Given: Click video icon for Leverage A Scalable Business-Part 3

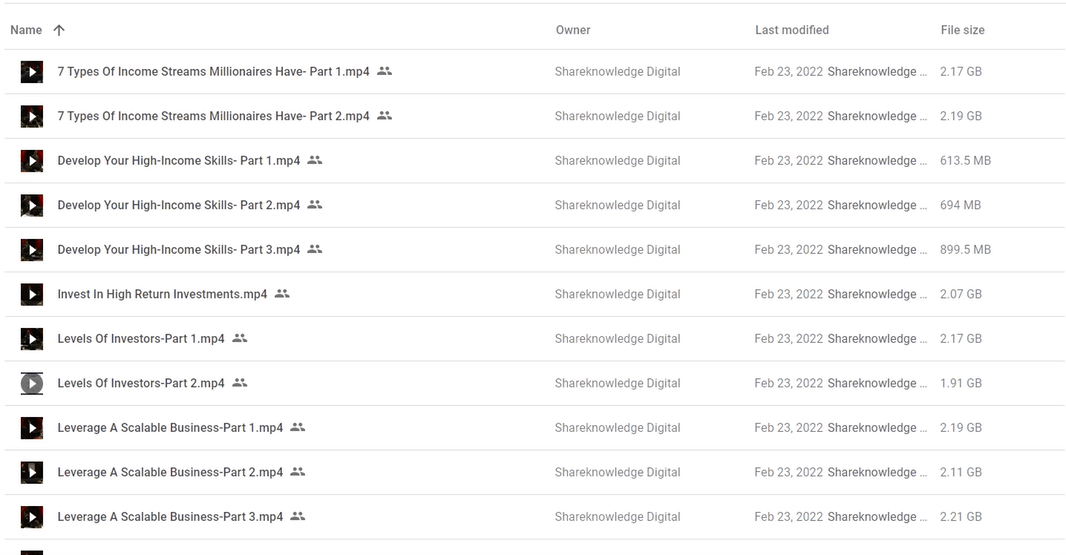Looking at the screenshot, I should click(32, 517).
